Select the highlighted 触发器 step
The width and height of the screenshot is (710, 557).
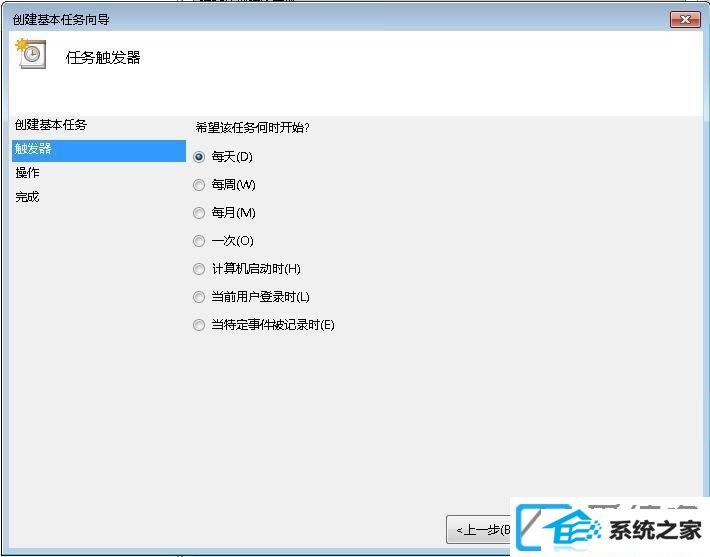[99, 150]
